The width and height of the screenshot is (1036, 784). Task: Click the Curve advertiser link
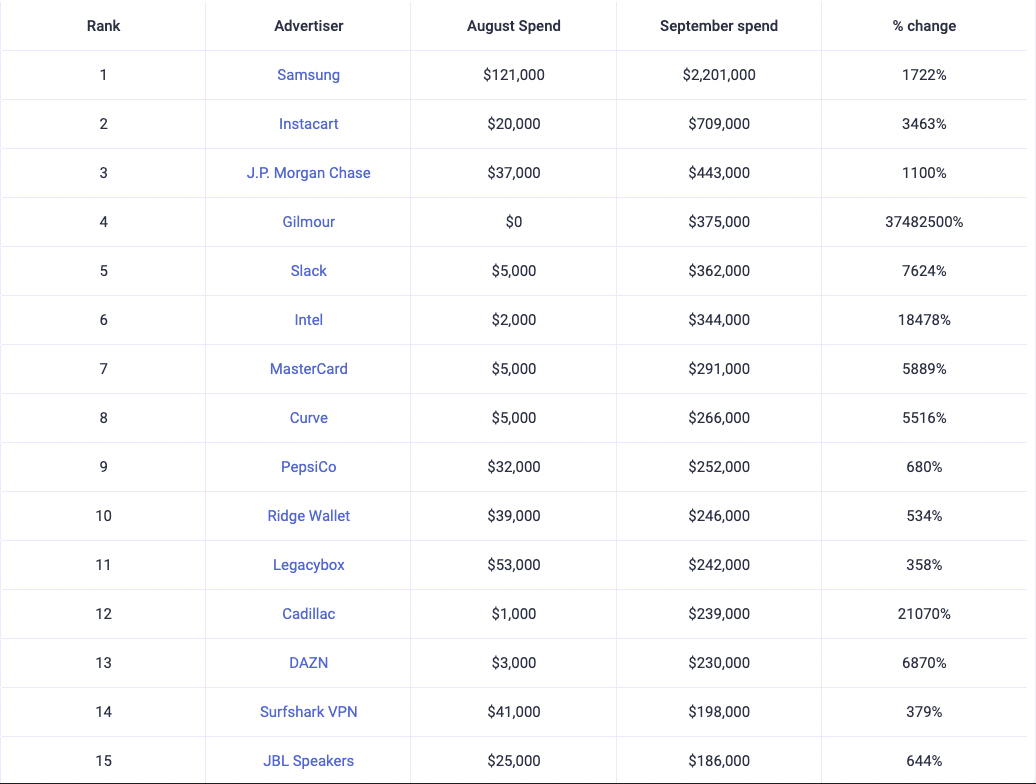(308, 418)
